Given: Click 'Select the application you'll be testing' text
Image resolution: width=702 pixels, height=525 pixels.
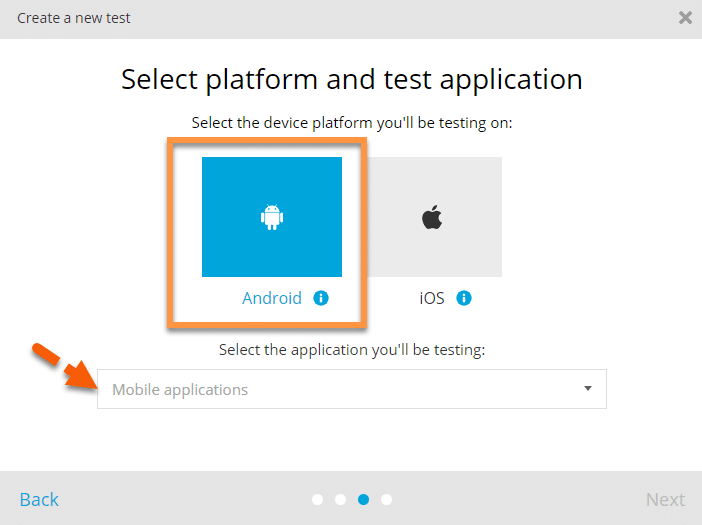Looking at the screenshot, I should pos(352,350).
